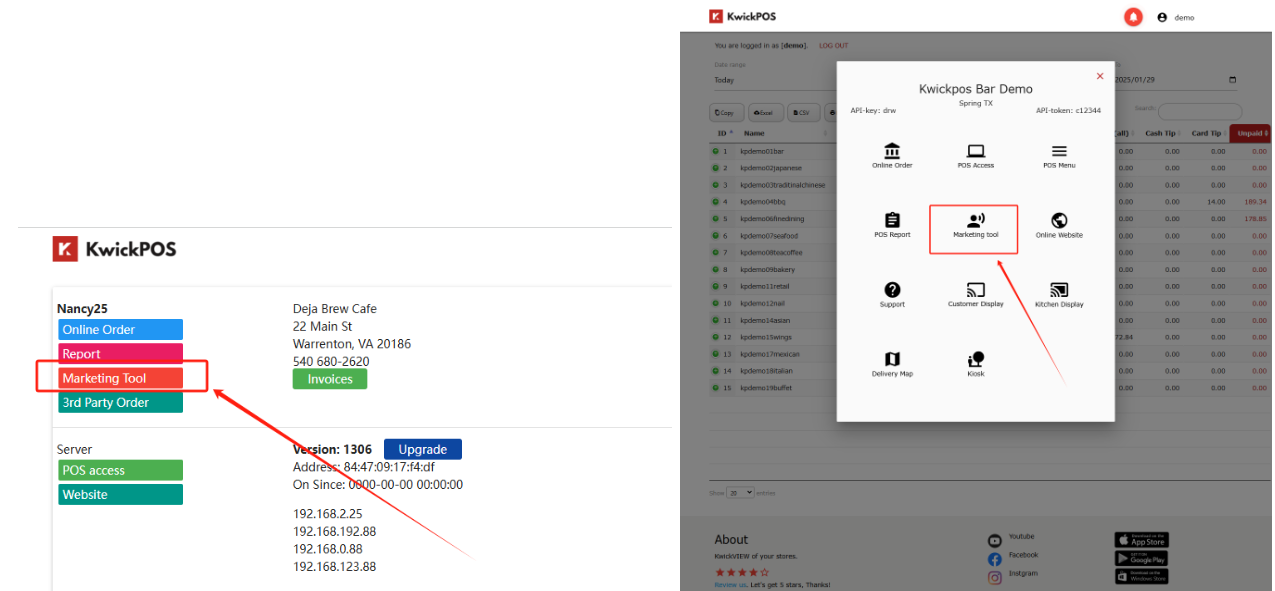Open Kiosk icon in dialog
This screenshot has height=591, width=1275.
tap(976, 359)
